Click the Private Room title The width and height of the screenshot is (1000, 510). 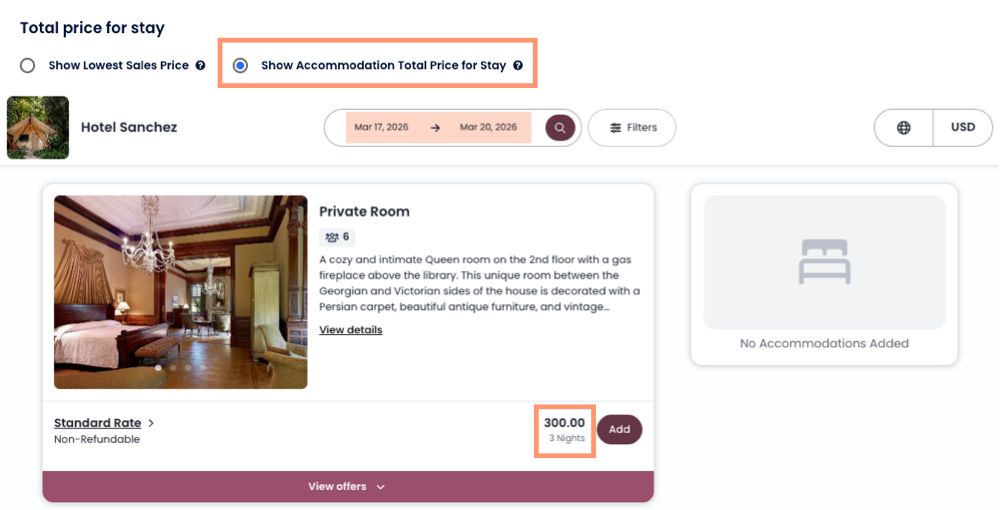tap(364, 212)
